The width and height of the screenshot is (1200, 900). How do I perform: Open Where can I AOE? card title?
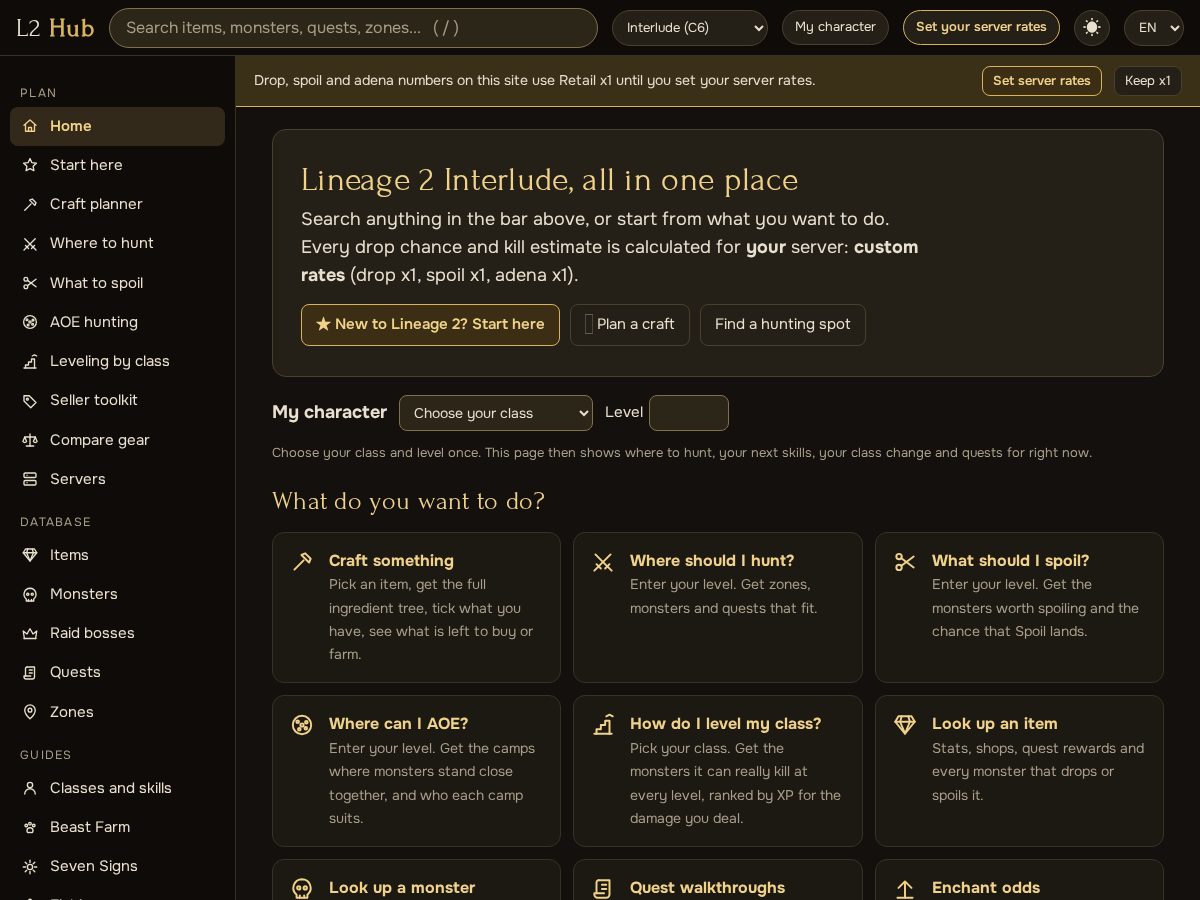point(398,724)
